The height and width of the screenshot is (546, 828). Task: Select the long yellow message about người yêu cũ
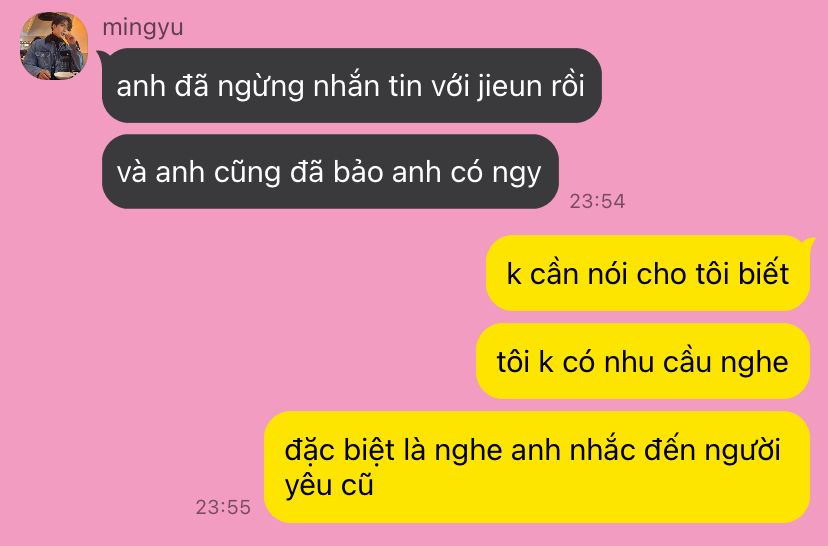pos(537,467)
